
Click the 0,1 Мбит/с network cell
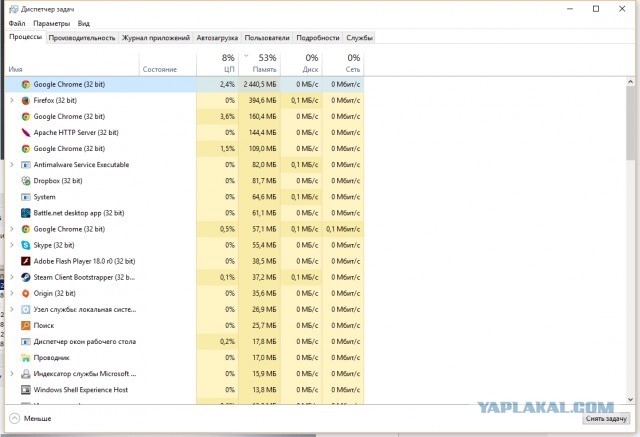343,229
